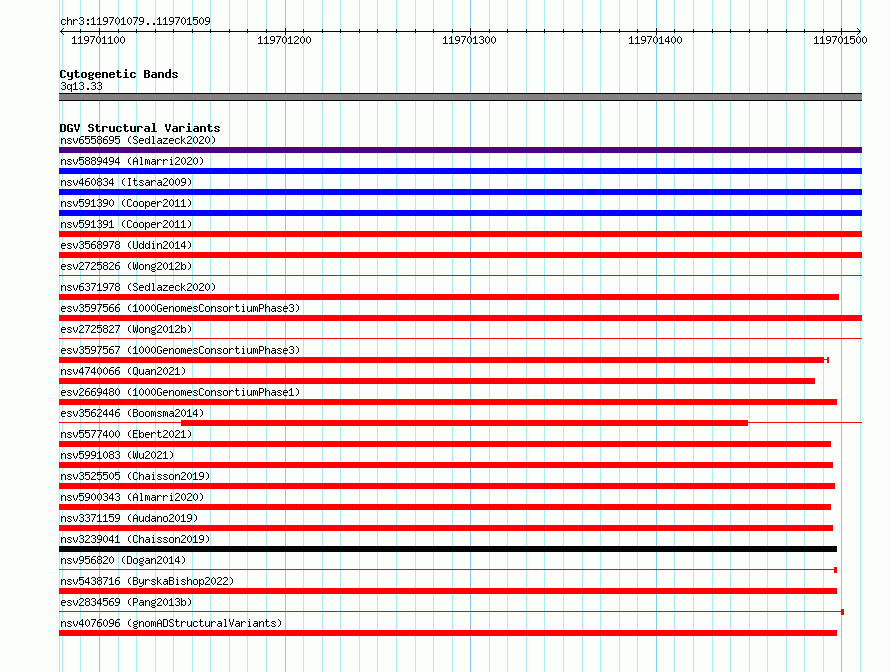Select the red nsv5577400 variant bar
The image size is (890, 672).
click(445, 444)
